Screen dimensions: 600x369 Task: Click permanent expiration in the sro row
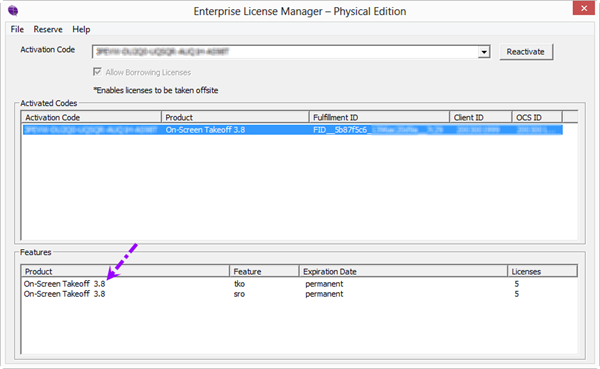click(324, 294)
